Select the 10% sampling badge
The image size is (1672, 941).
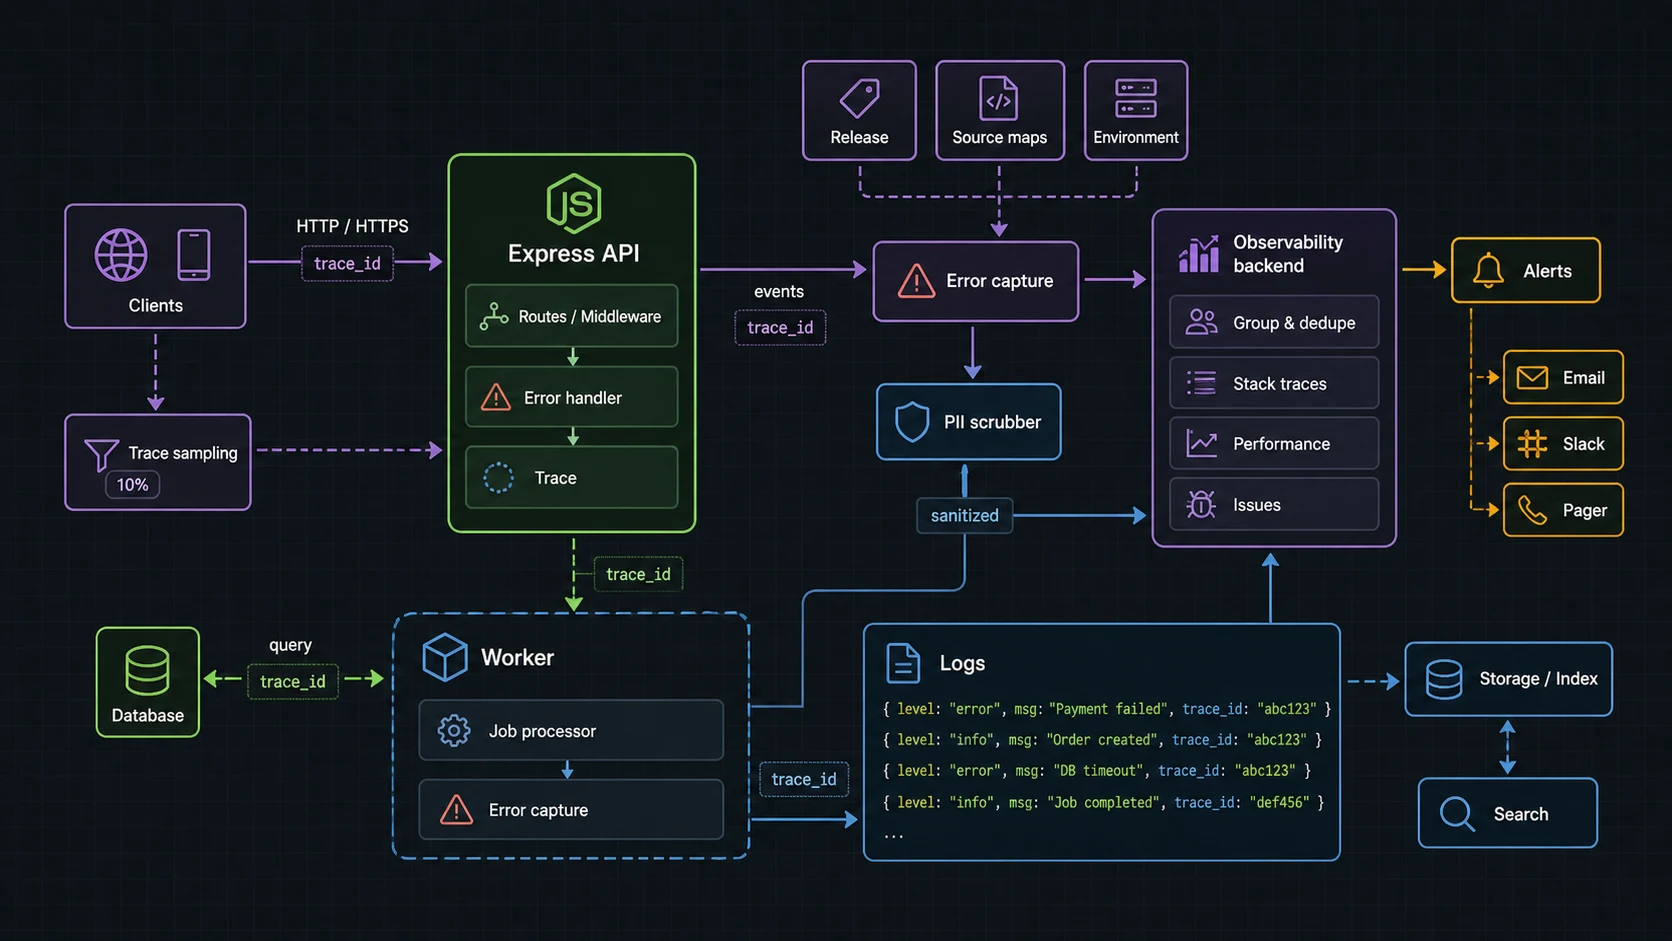132,485
